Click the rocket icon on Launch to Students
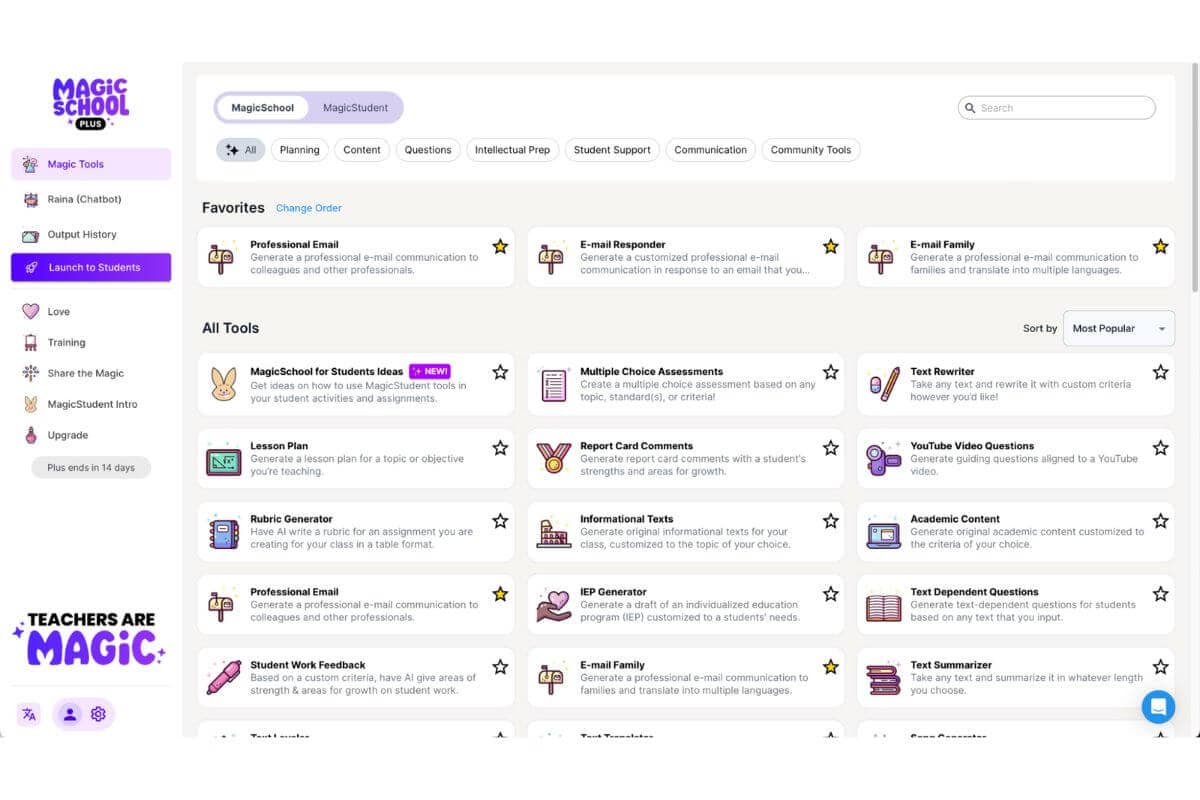Image resolution: width=1200 pixels, height=800 pixels. click(30, 268)
